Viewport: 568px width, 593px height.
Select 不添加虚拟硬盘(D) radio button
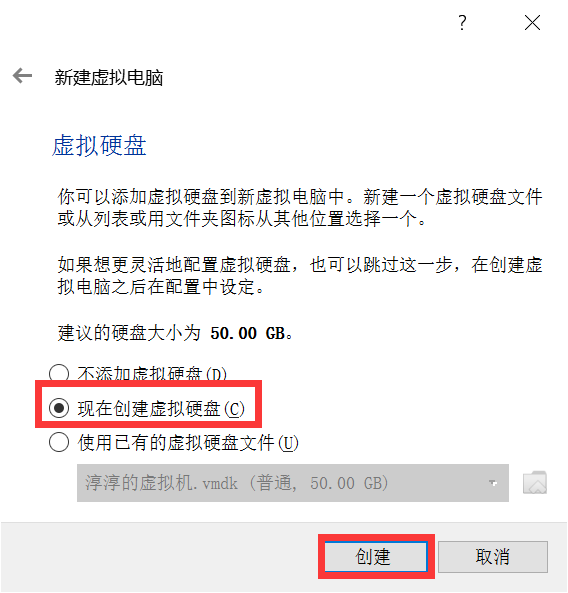coord(59,374)
